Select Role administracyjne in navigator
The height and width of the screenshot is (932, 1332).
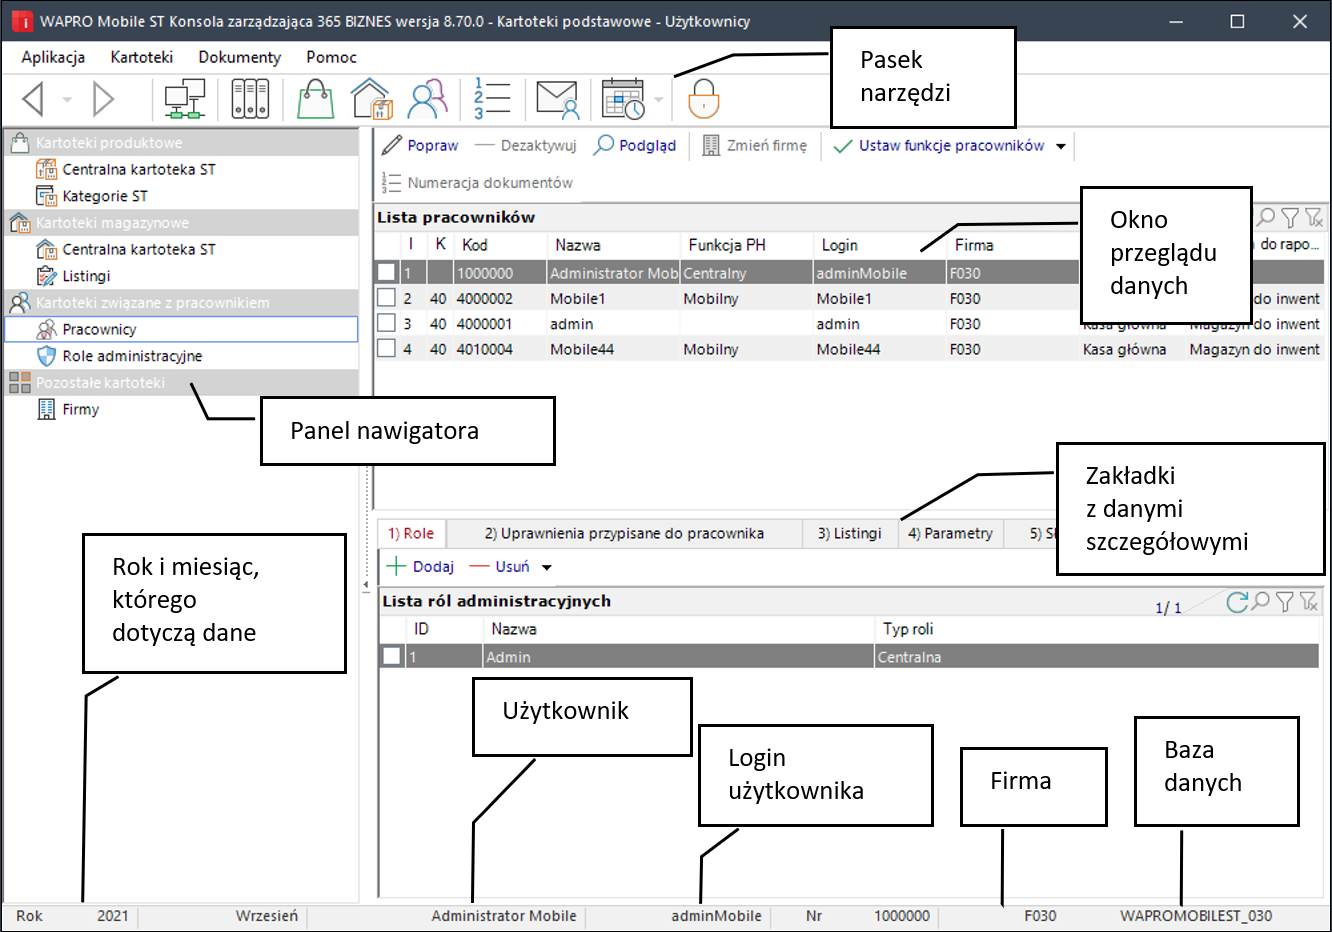(x=132, y=356)
